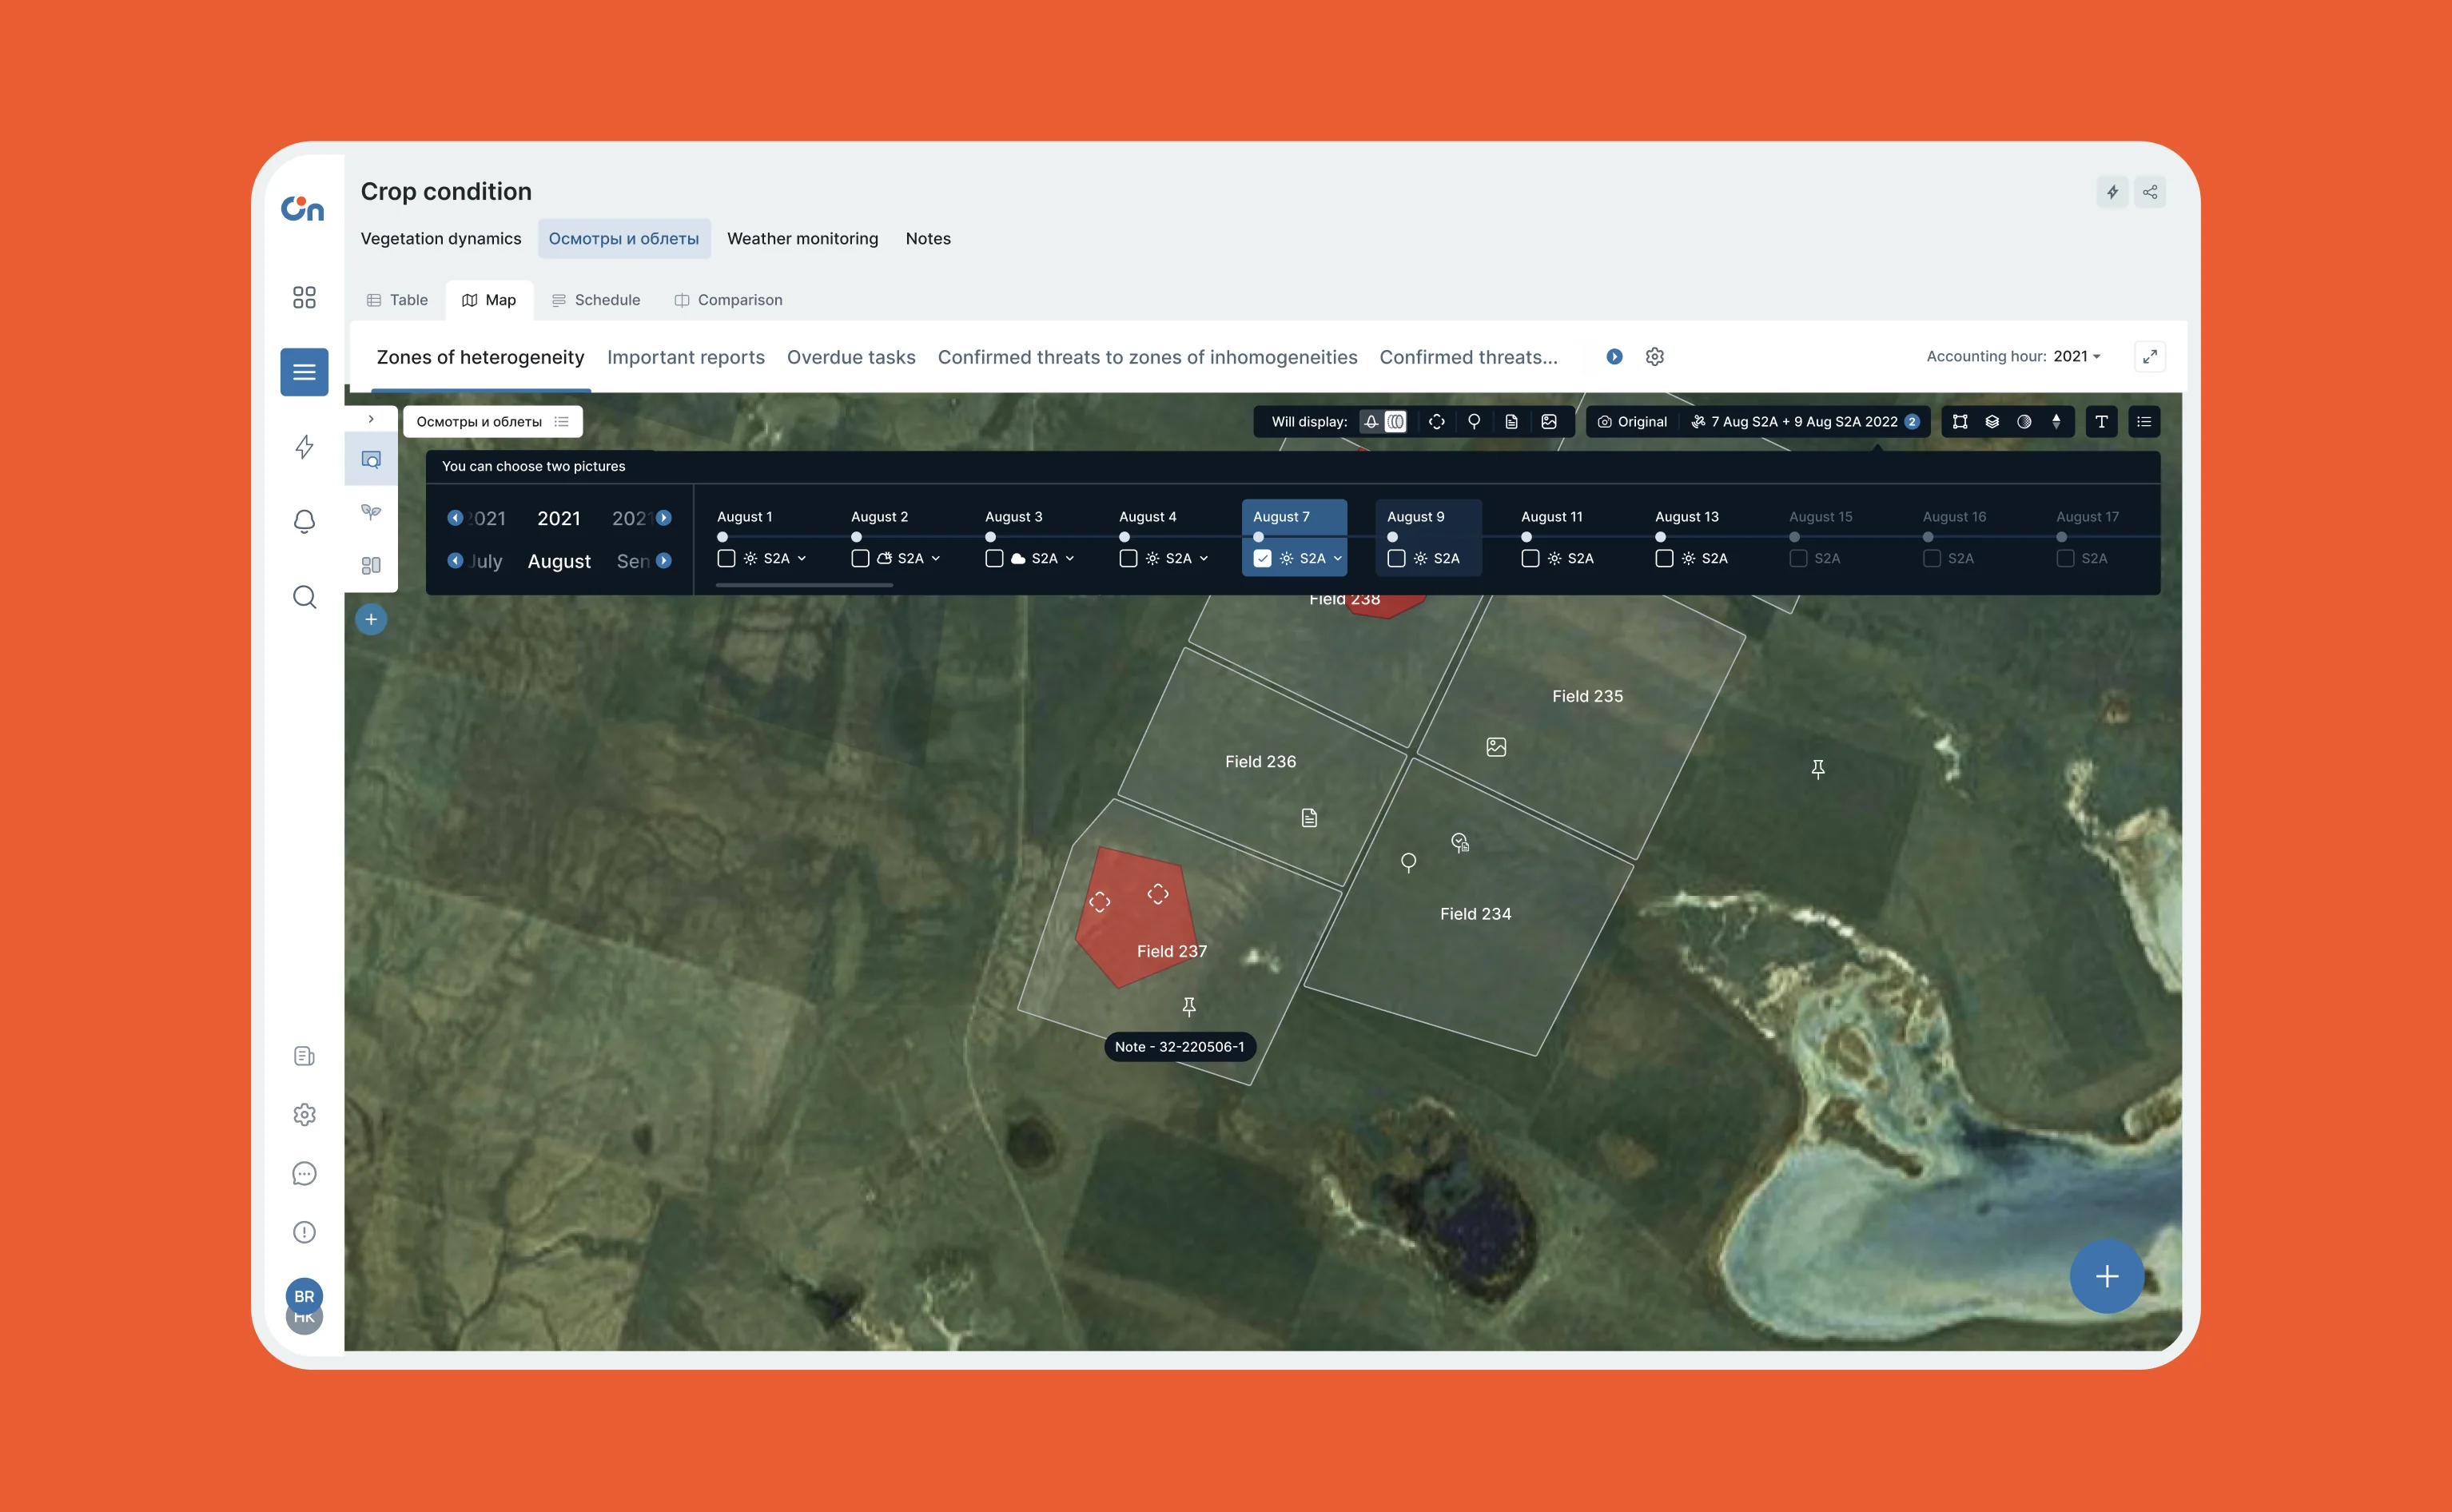The height and width of the screenshot is (1512, 2452).
Task: Click the small blue plus button on map panel
Action: 371,620
